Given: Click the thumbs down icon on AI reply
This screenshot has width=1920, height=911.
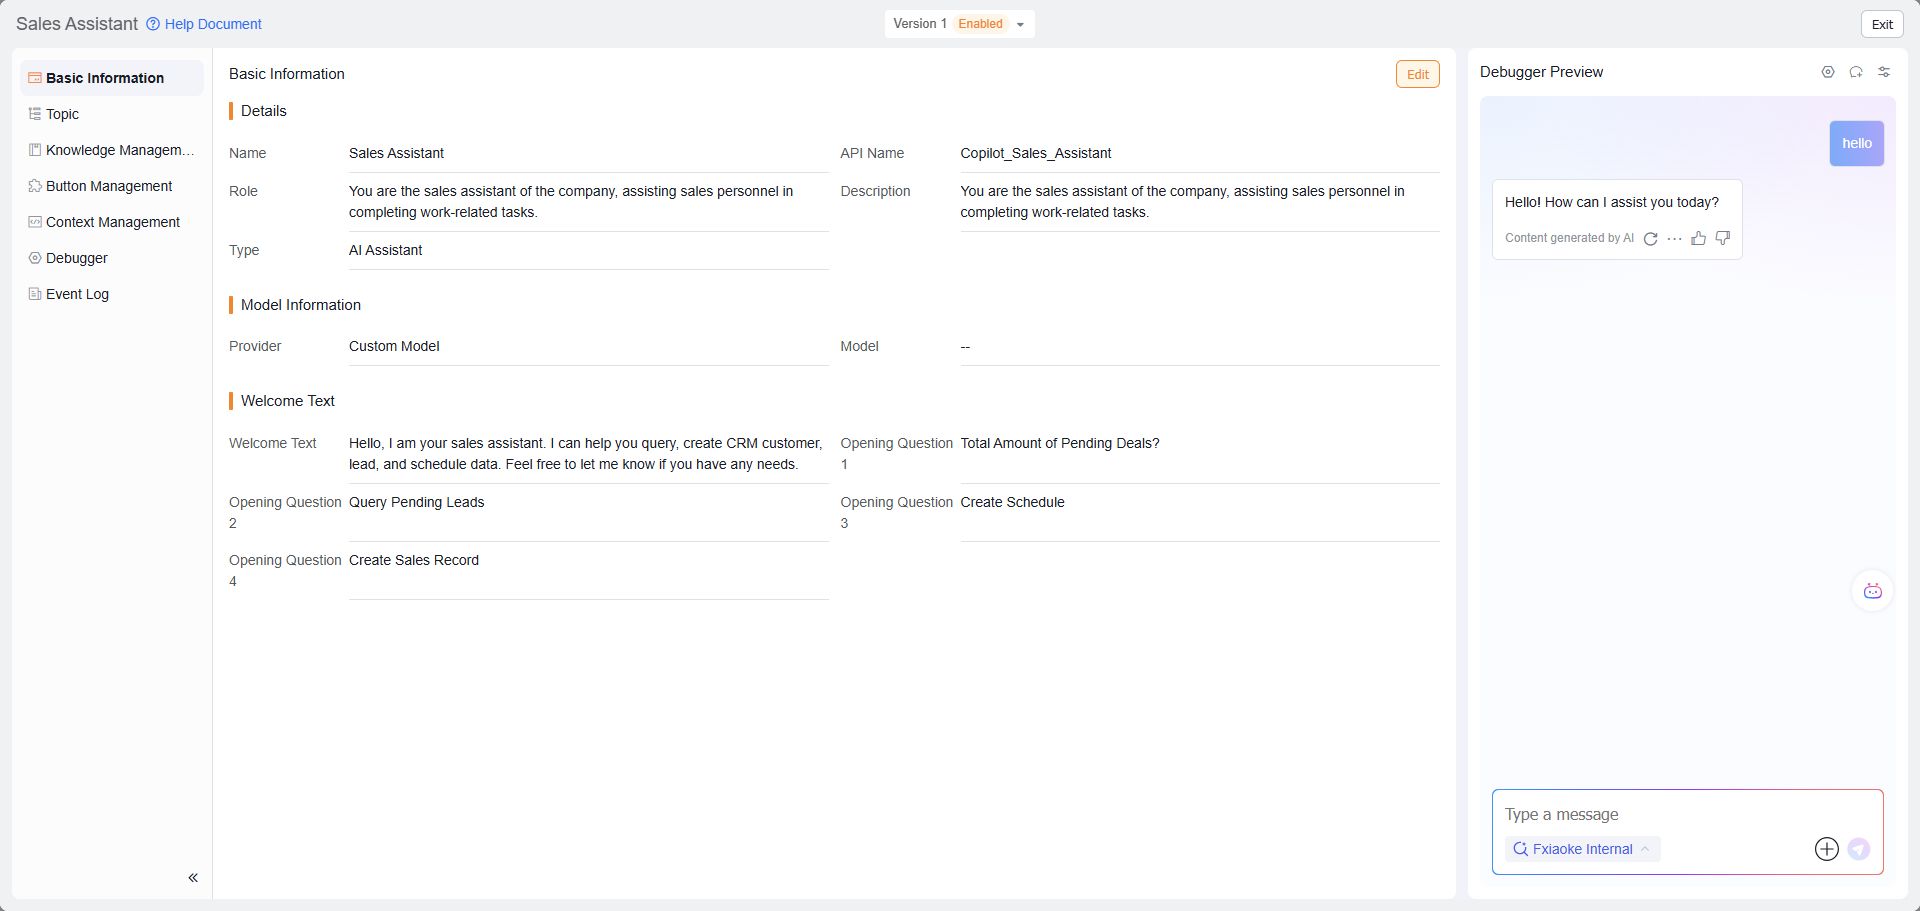Looking at the screenshot, I should (1722, 238).
